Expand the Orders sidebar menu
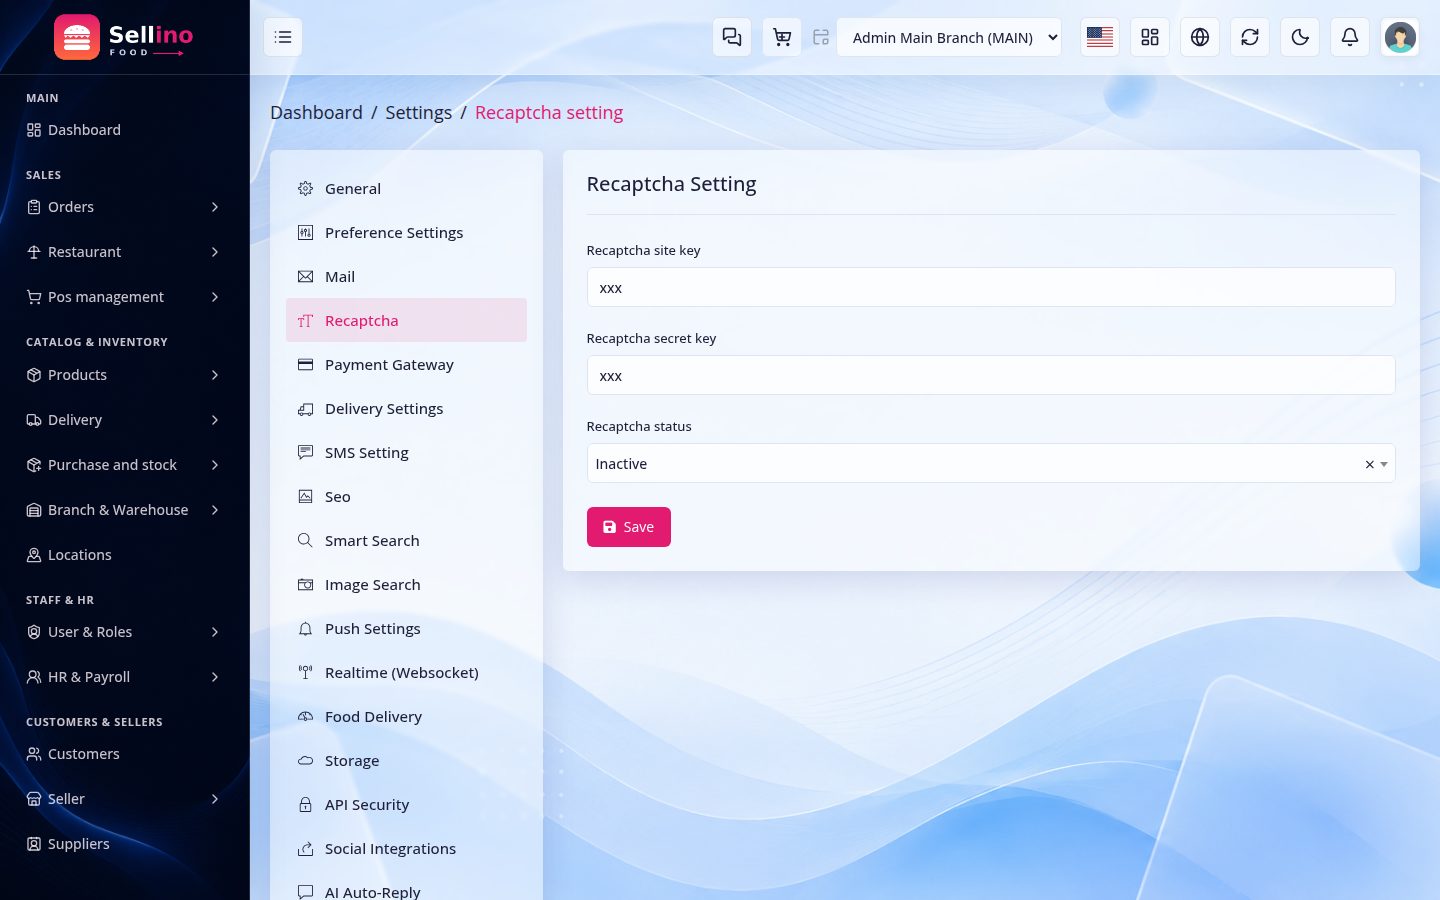This screenshot has height=900, width=1440. 124,207
